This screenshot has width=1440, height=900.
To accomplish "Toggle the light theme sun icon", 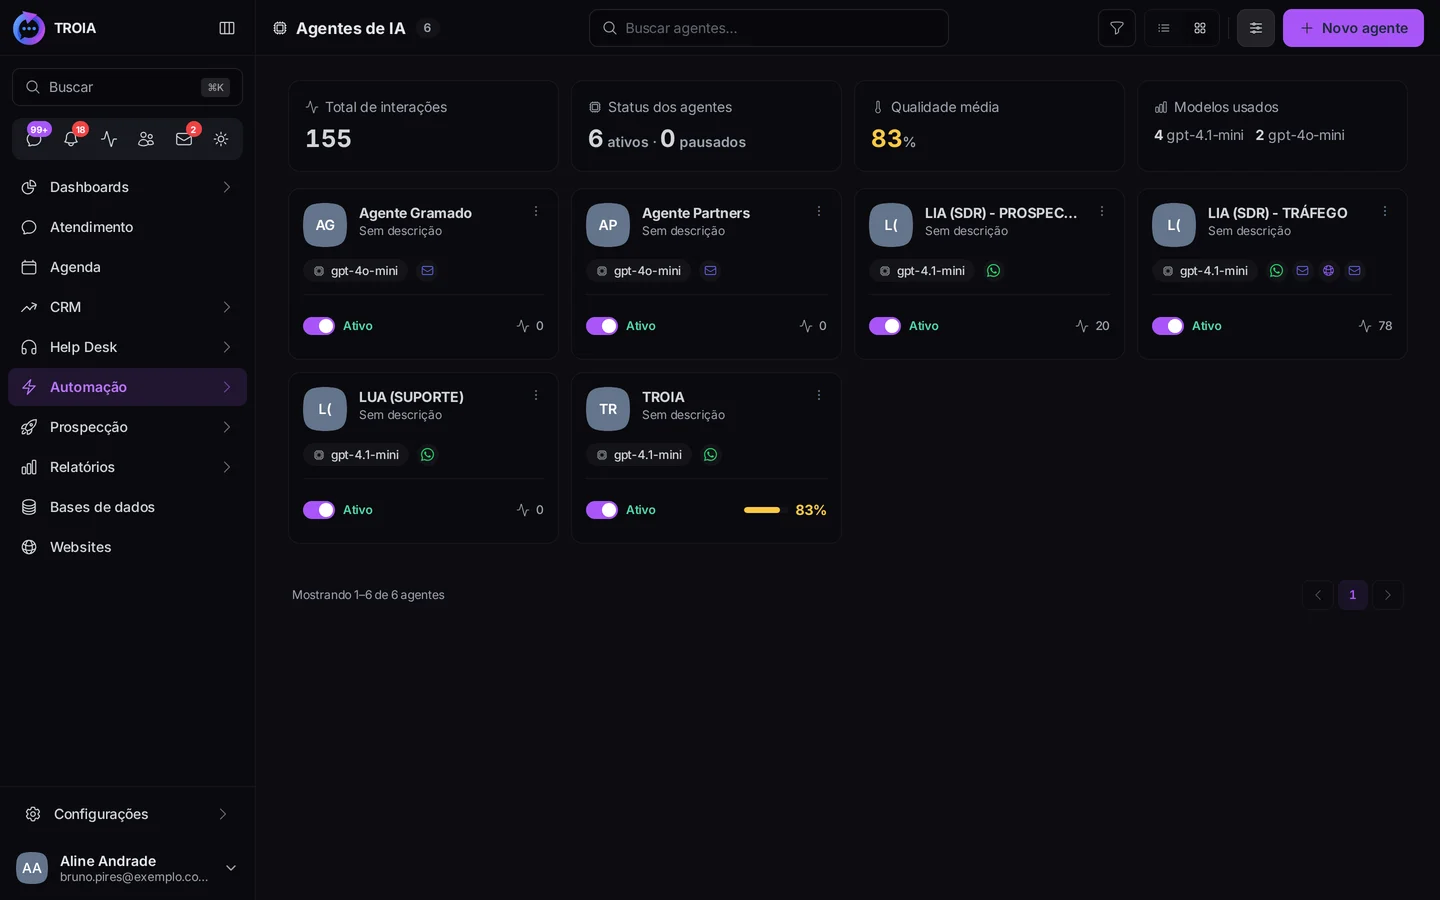I will pyautogui.click(x=221, y=139).
